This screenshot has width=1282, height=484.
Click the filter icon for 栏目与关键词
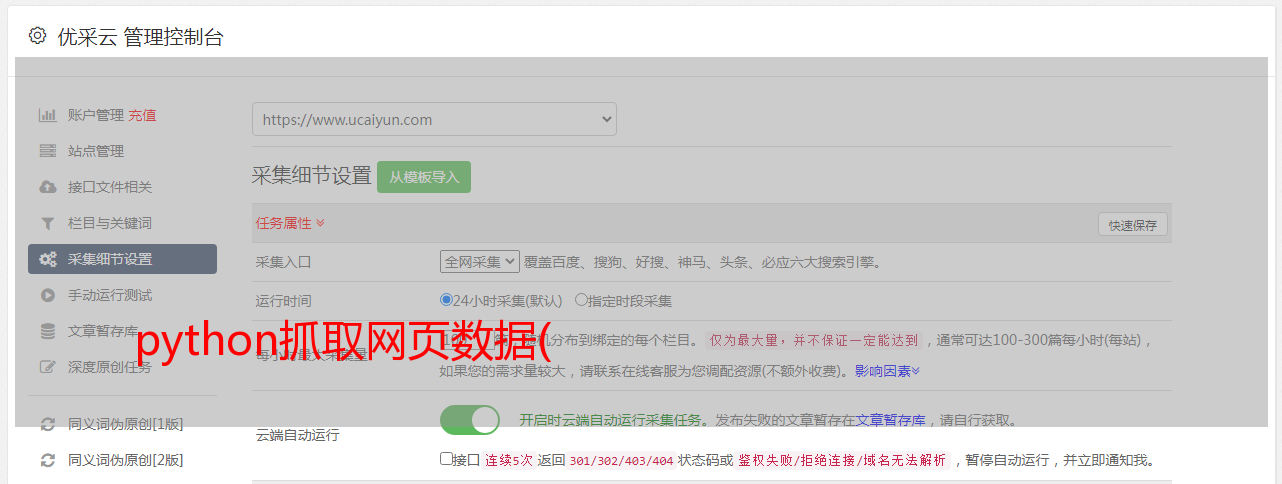[47, 223]
